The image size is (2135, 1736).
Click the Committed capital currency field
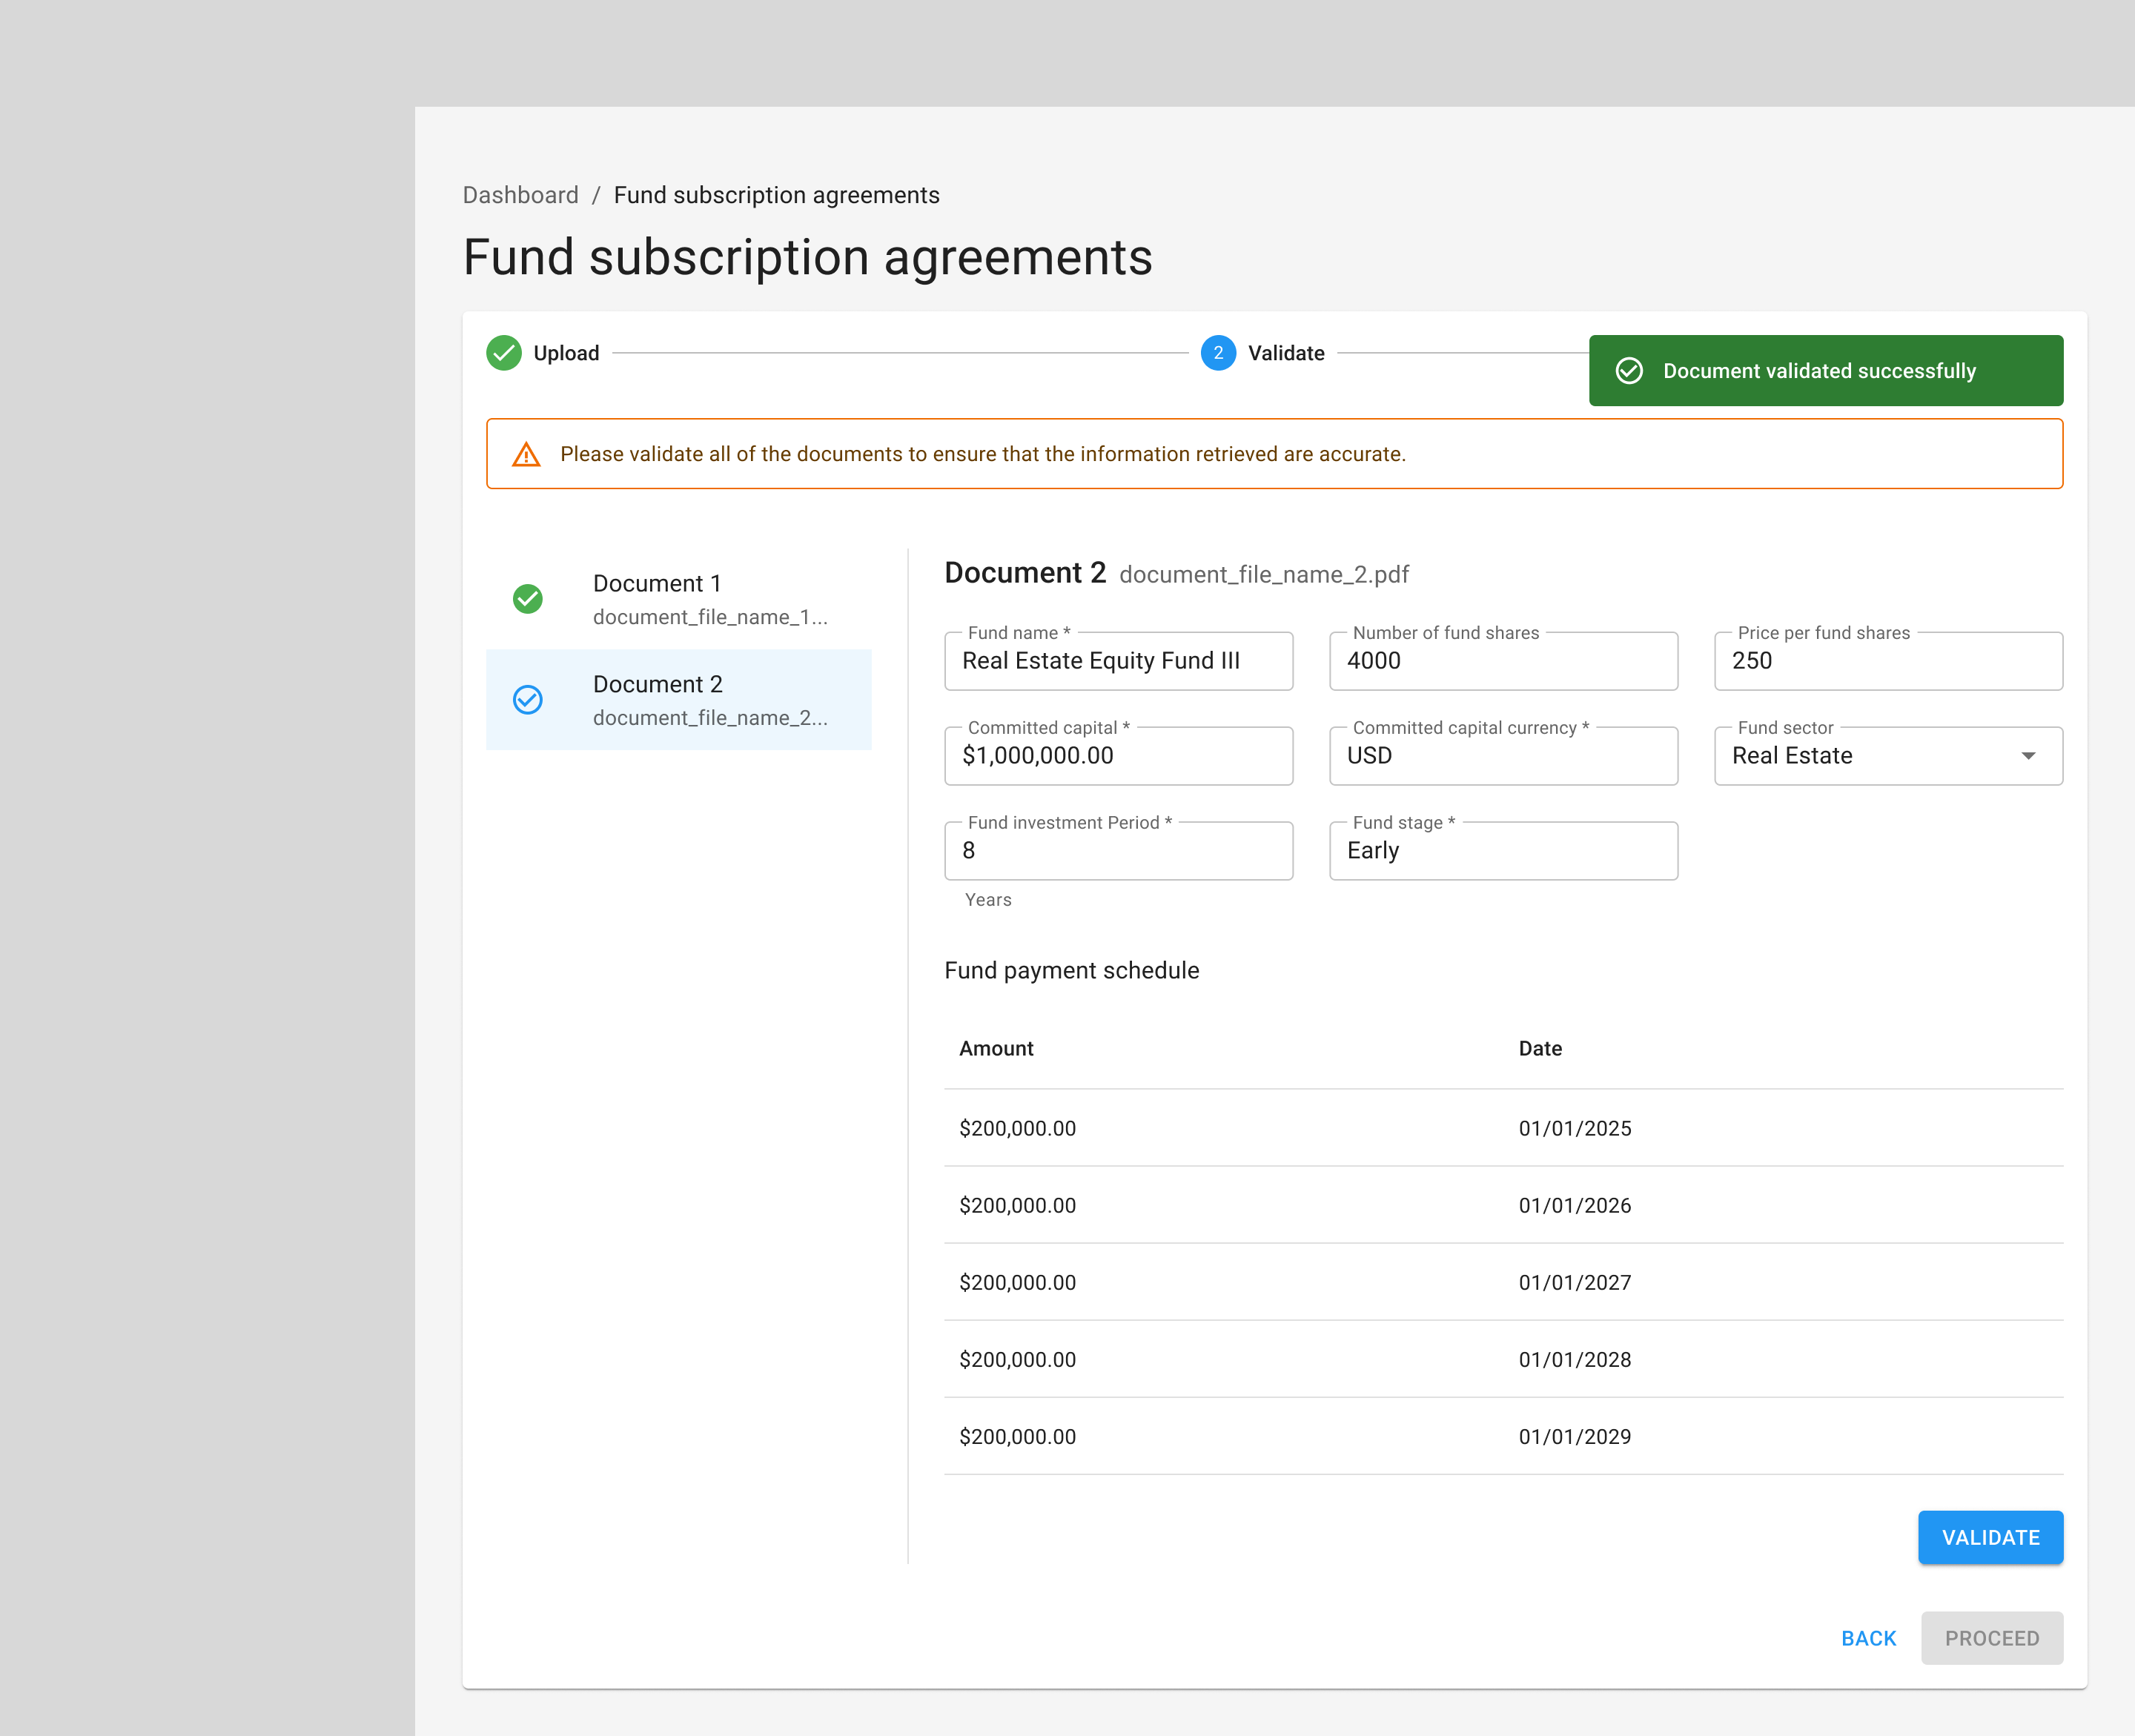coord(1503,756)
